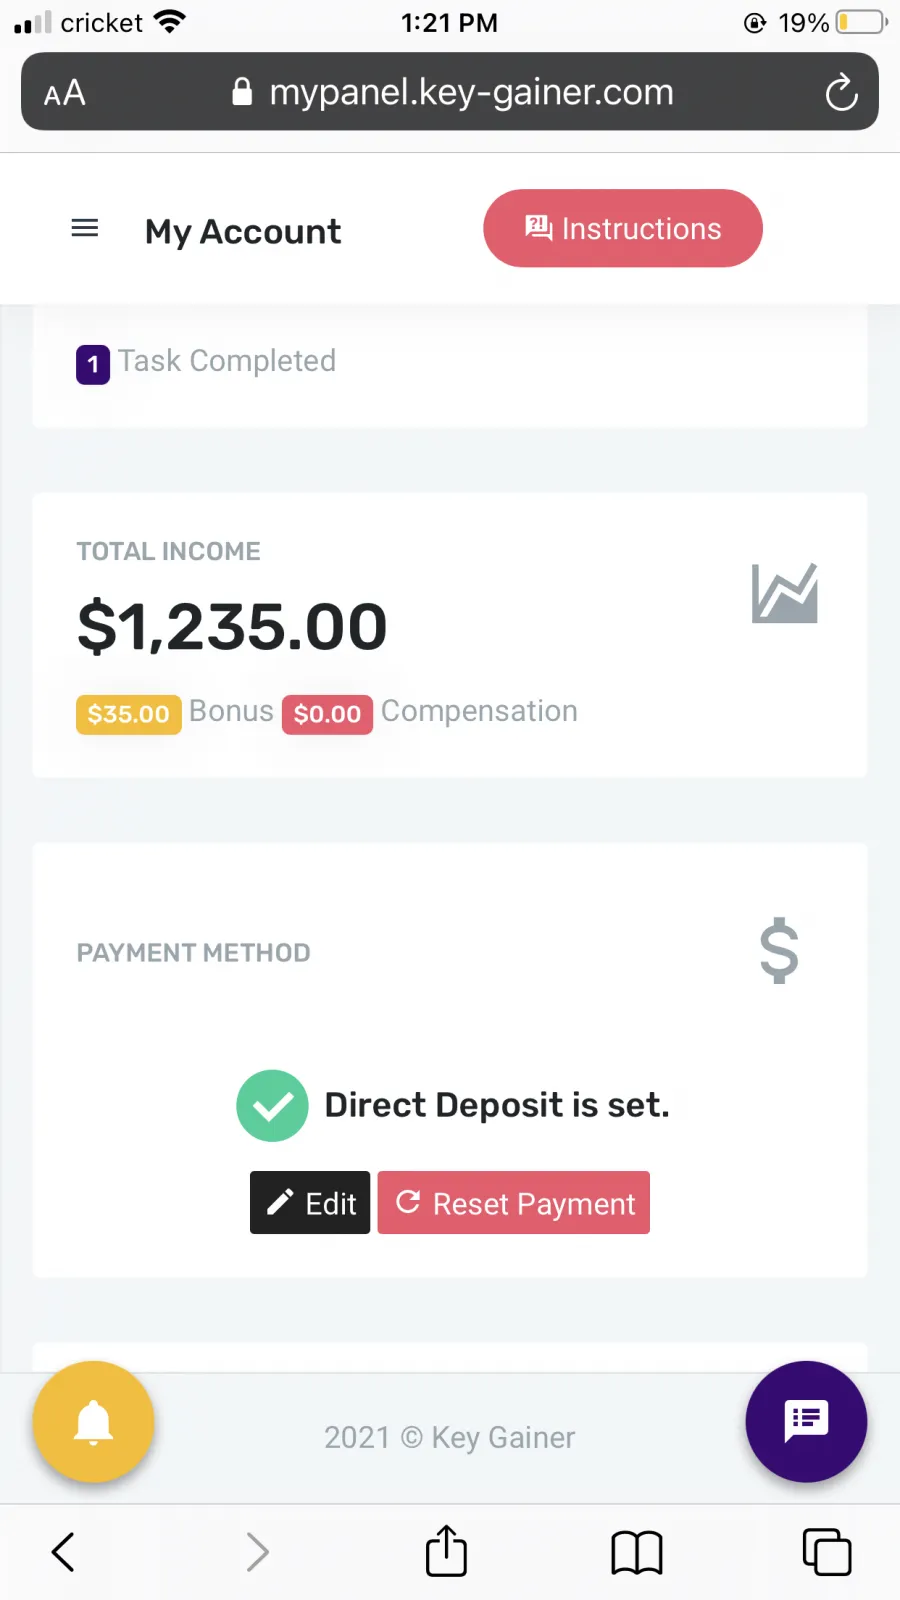Click the Reset Payment button
Screen dimensions: 900x1600
(514, 1202)
